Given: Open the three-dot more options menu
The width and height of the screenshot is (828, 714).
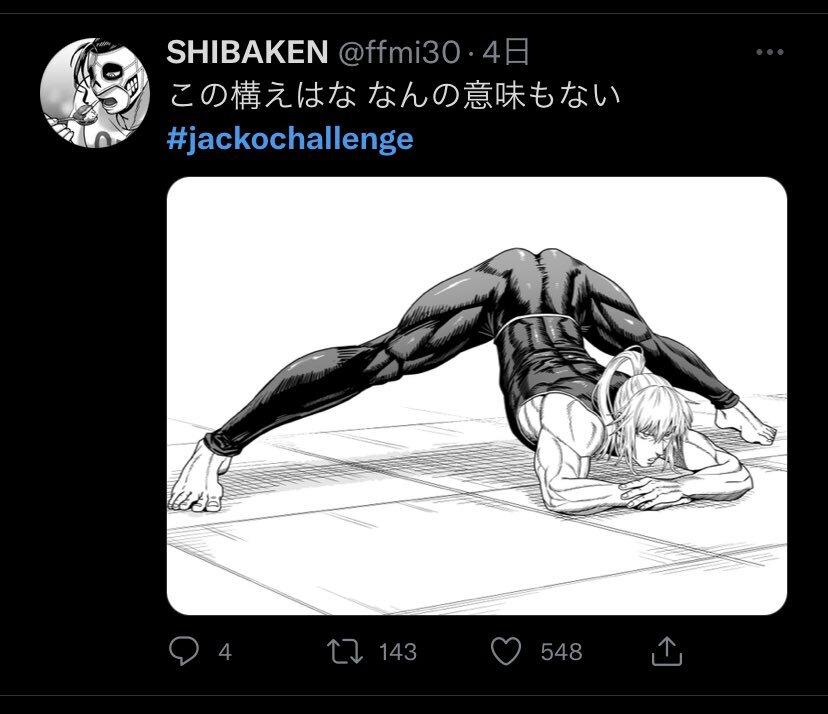Looking at the screenshot, I should (x=769, y=53).
